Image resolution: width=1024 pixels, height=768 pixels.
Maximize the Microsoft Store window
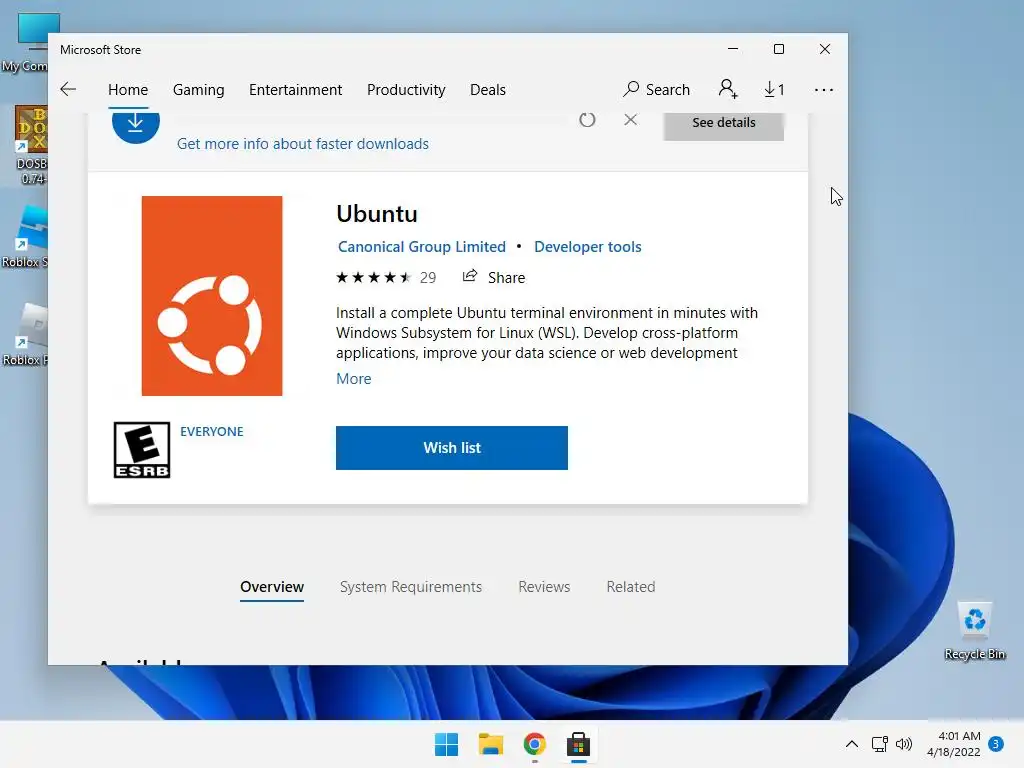[778, 49]
